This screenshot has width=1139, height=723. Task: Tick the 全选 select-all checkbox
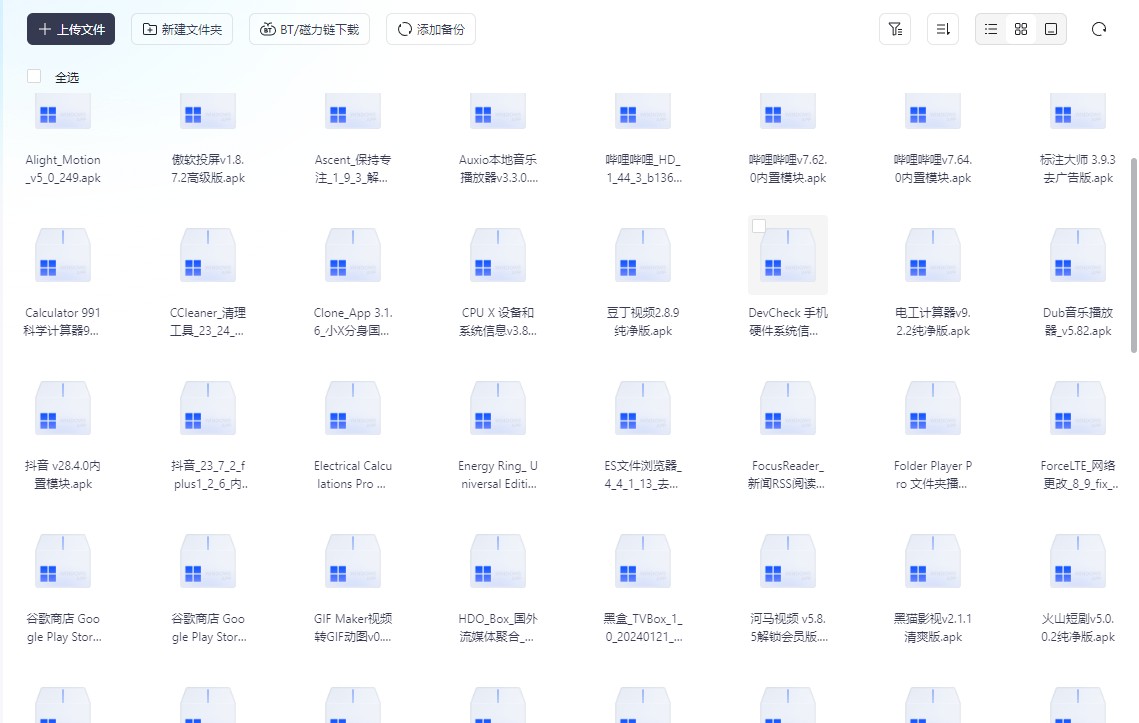(34, 76)
